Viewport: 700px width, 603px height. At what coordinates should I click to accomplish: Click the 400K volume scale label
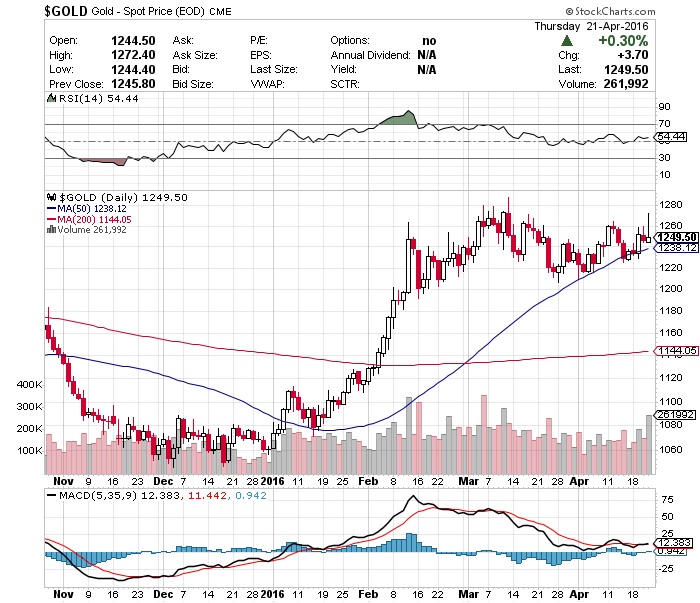point(29,384)
